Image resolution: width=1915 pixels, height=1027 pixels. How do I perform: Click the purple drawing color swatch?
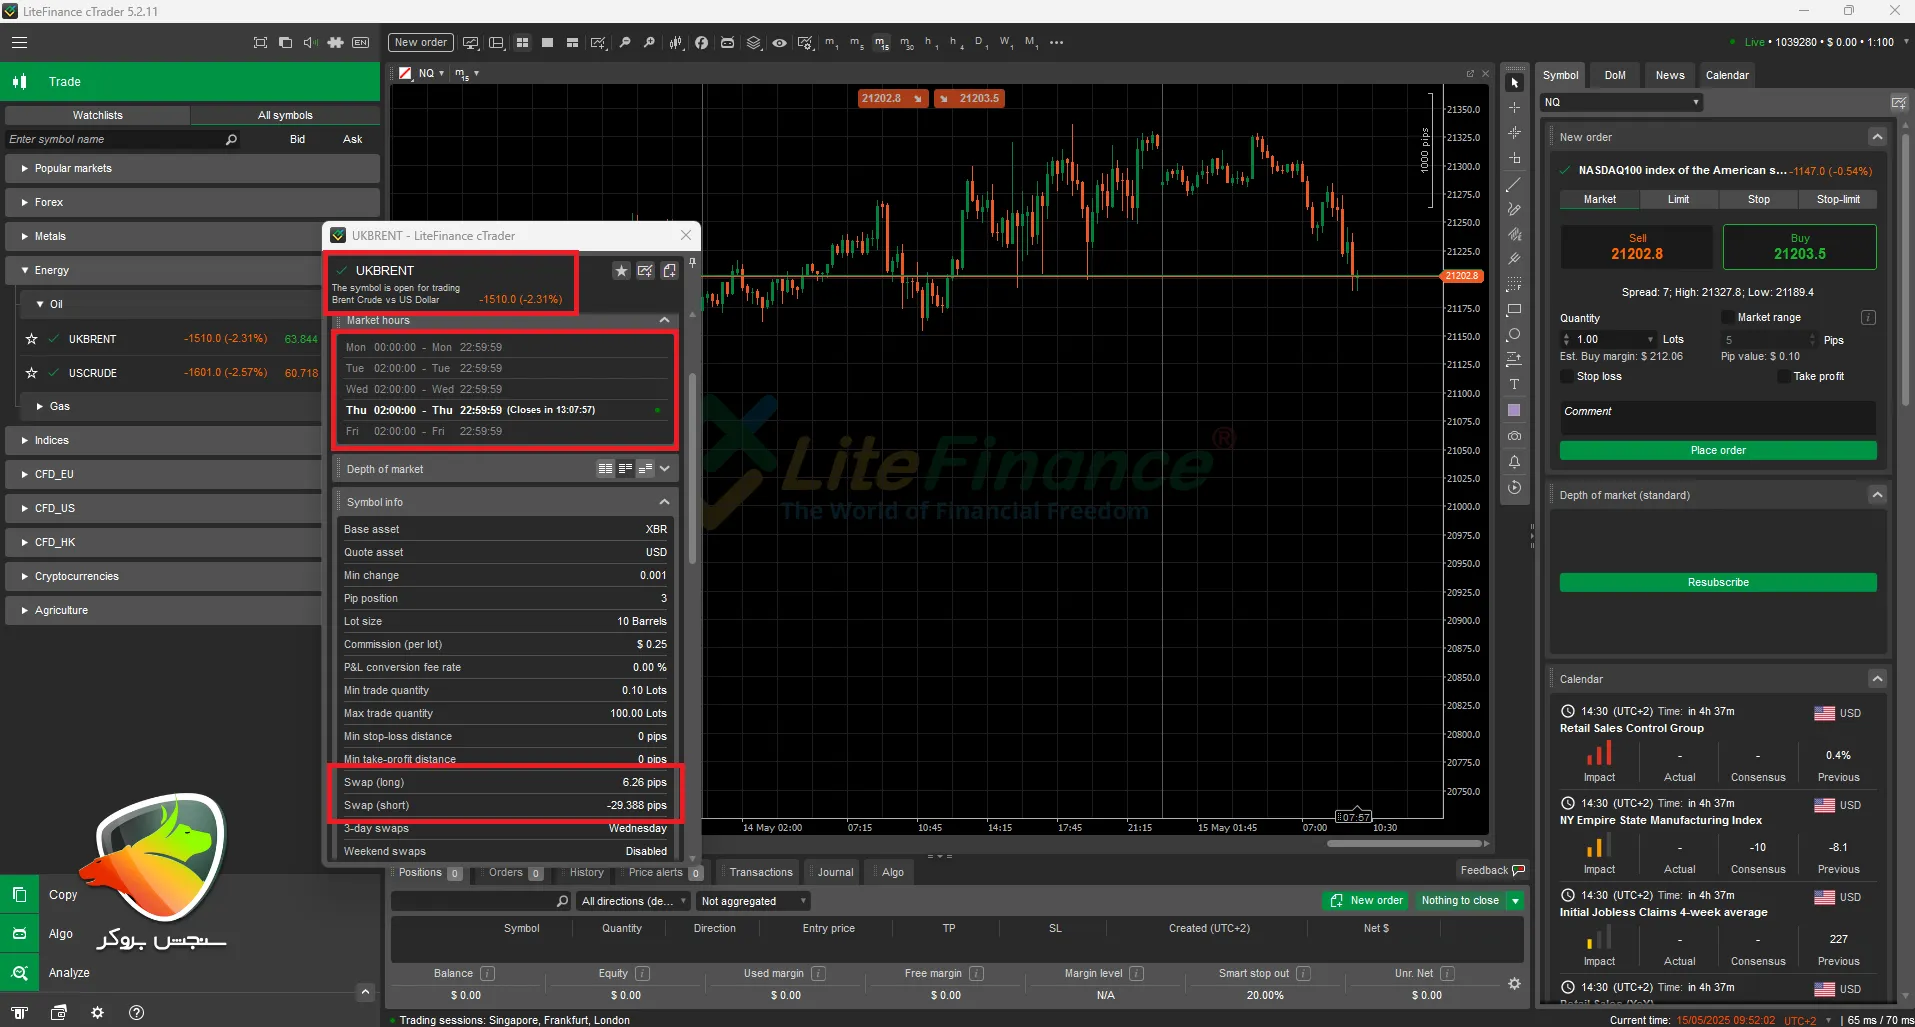tap(1514, 410)
